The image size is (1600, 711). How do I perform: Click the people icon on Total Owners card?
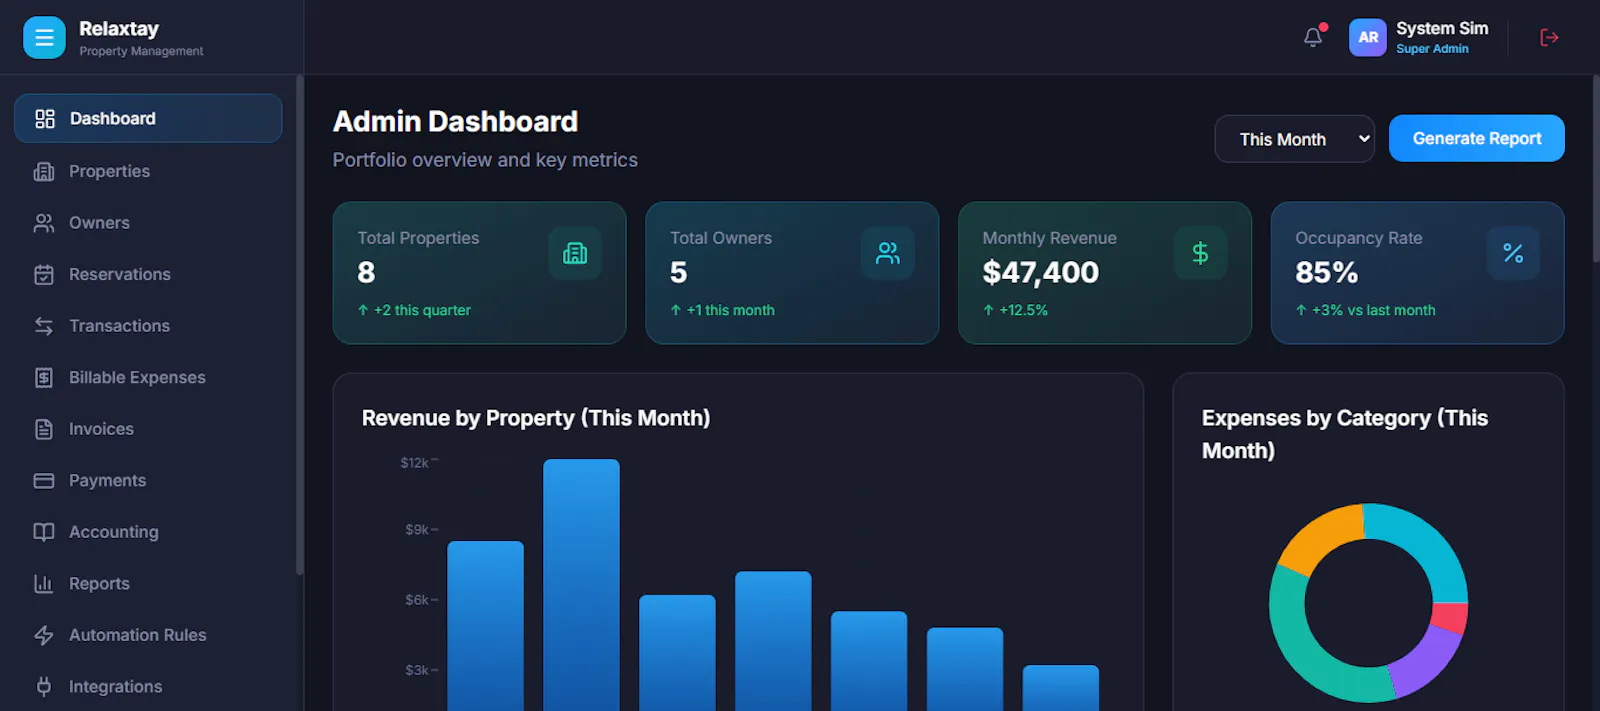[x=888, y=253]
